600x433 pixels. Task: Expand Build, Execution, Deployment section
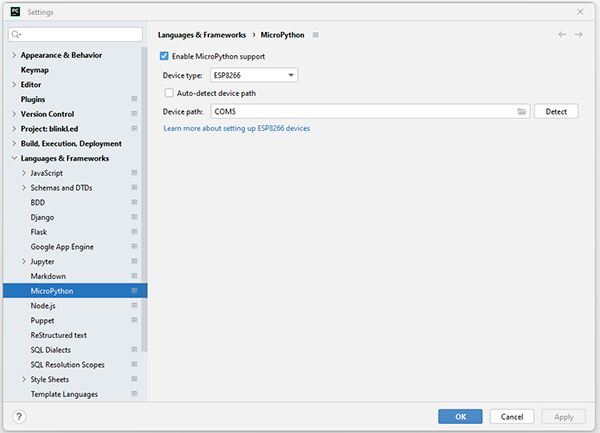[14, 143]
